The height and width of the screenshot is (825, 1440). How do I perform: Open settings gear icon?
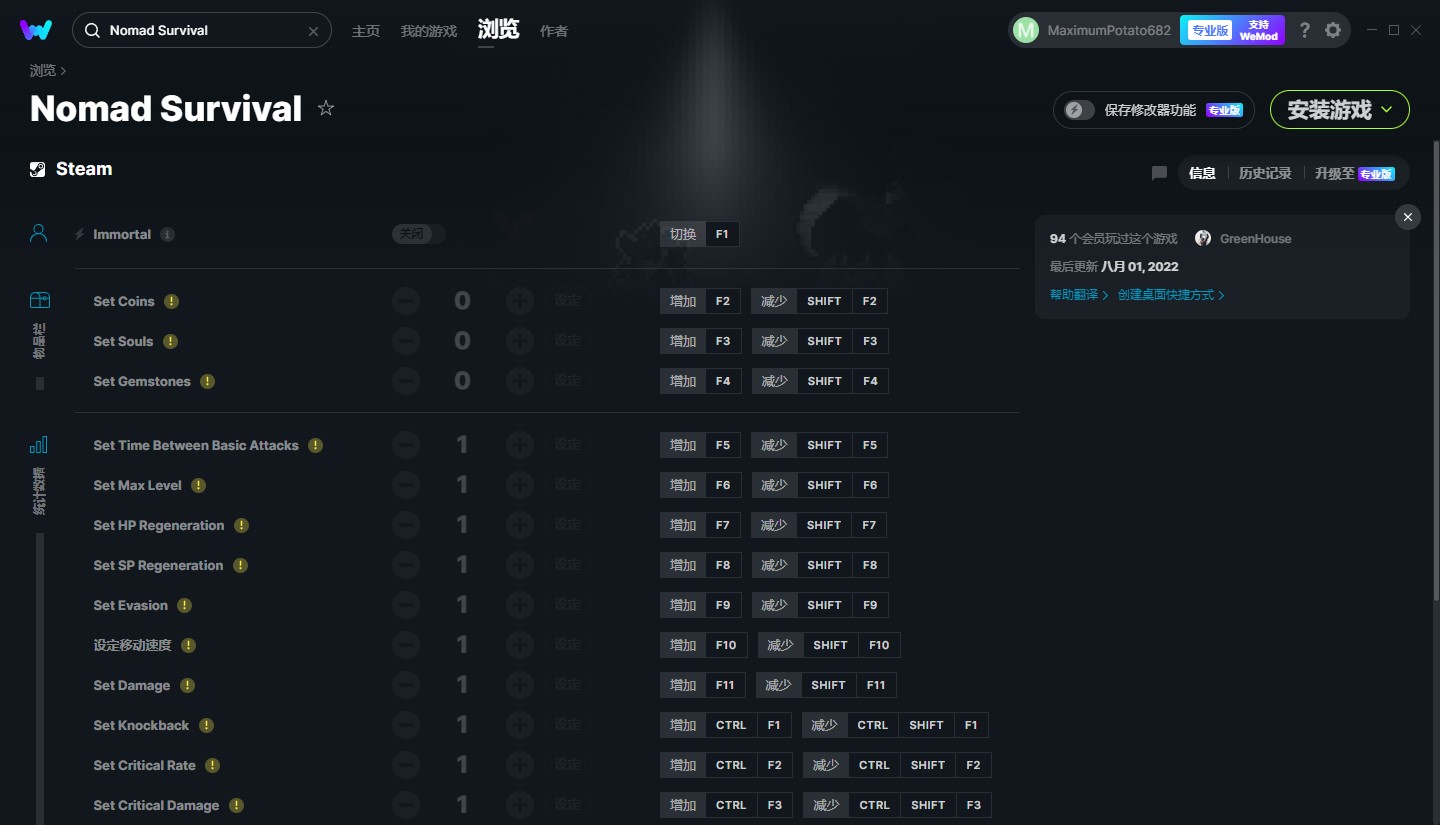point(1333,30)
